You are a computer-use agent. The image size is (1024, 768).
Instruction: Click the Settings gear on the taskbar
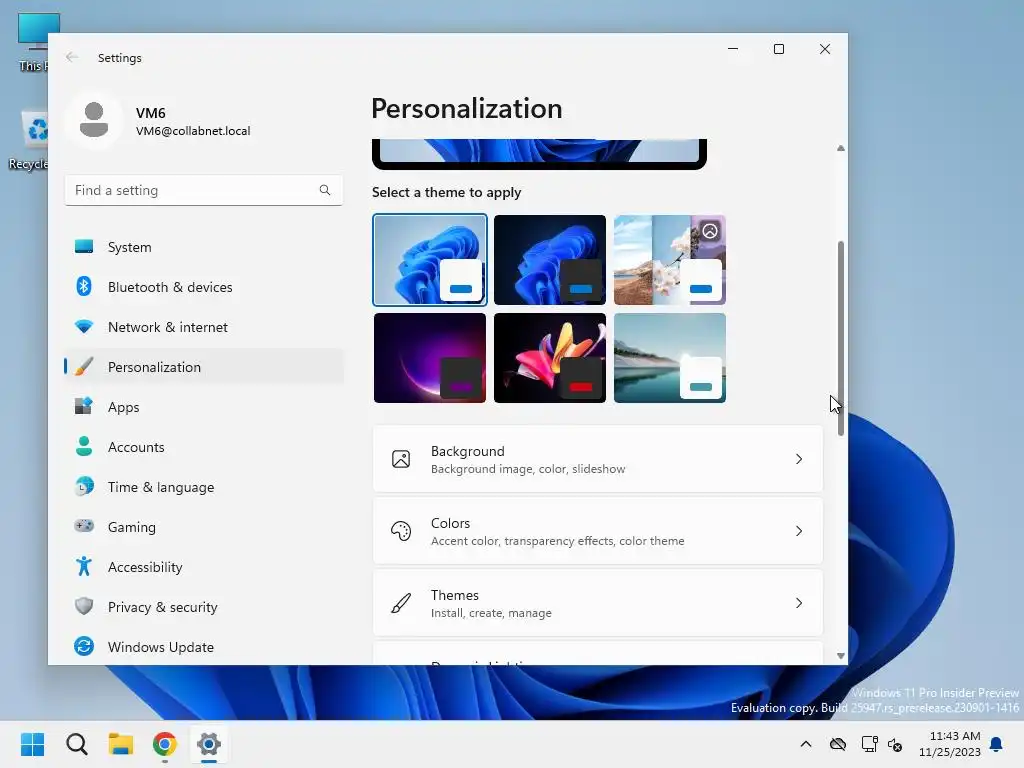tap(209, 744)
